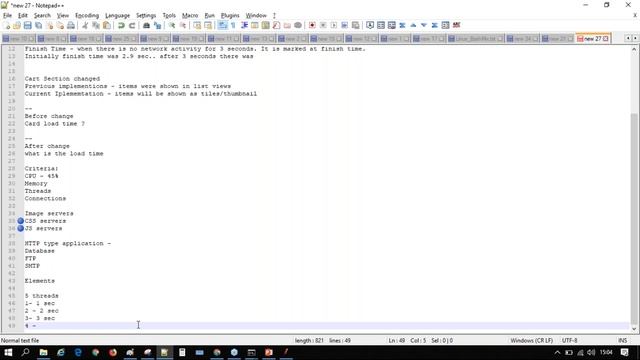Open the Edit menu

point(22,16)
